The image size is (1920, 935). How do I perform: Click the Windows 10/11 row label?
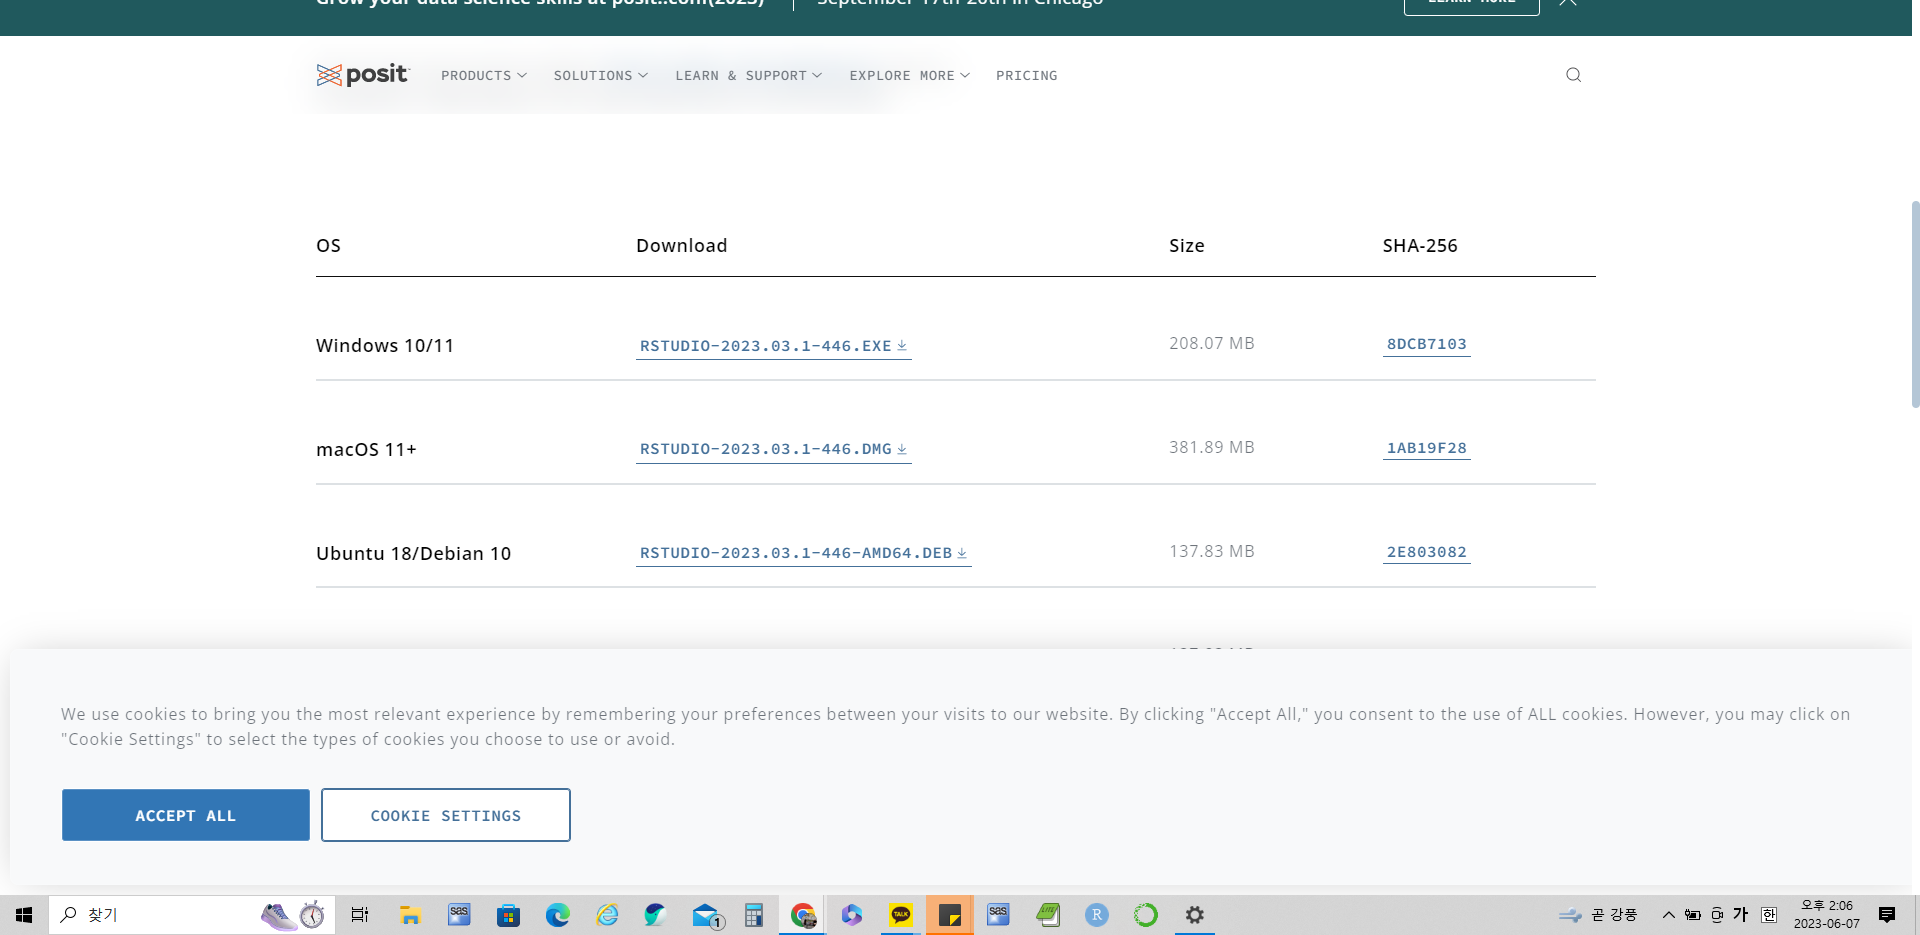coord(385,346)
